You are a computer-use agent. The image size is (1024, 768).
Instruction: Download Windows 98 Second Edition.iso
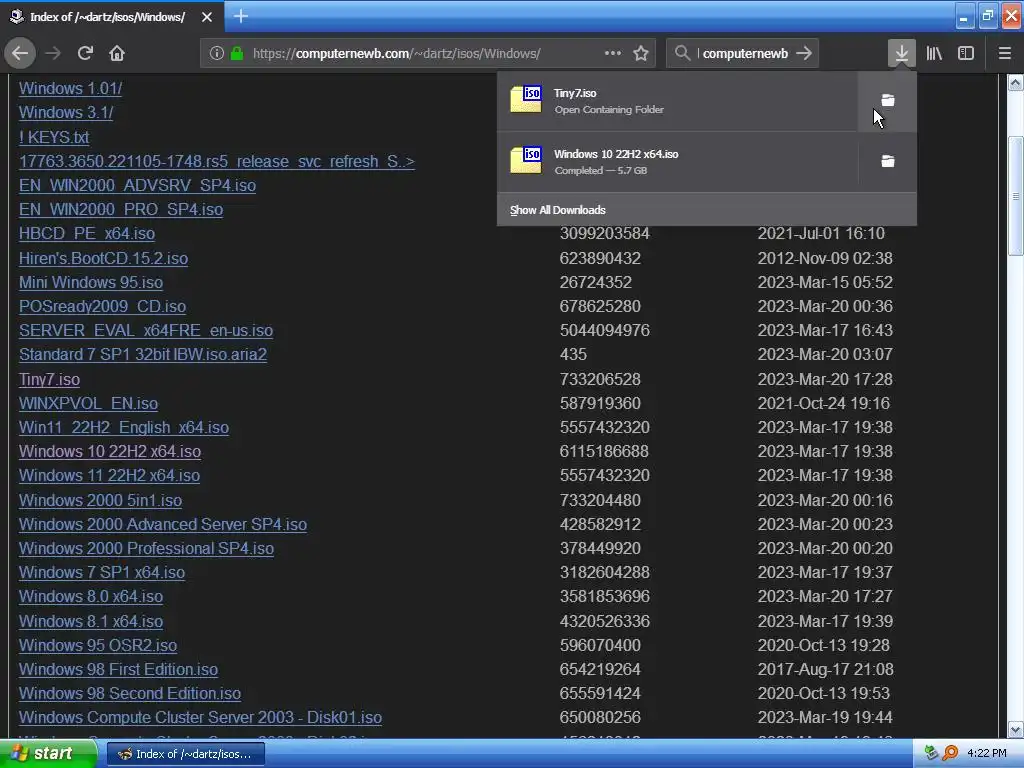(x=130, y=694)
